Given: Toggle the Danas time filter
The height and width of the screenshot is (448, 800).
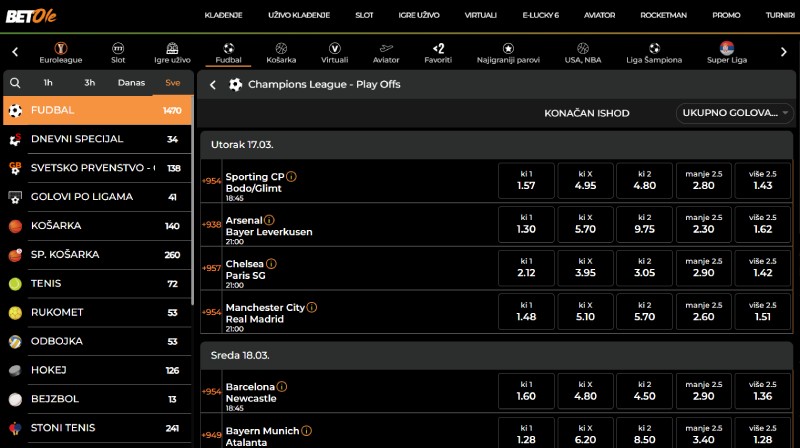Looking at the screenshot, I should [x=131, y=83].
